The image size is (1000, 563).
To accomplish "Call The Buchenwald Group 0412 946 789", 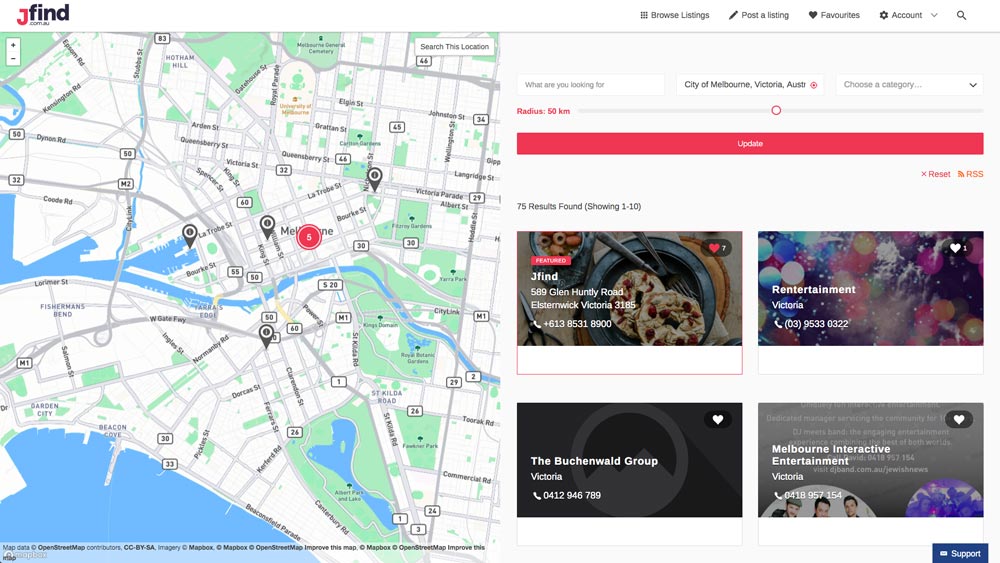I will 567,495.
